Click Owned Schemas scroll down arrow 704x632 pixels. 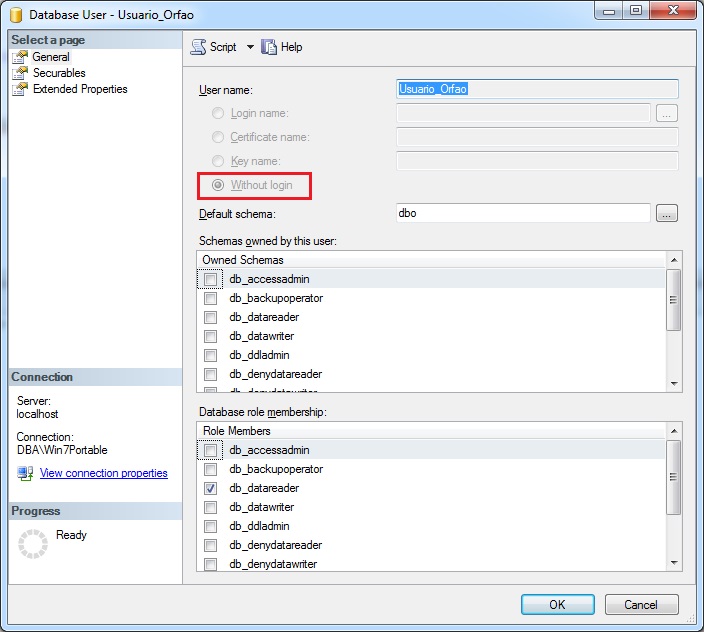(x=673, y=384)
